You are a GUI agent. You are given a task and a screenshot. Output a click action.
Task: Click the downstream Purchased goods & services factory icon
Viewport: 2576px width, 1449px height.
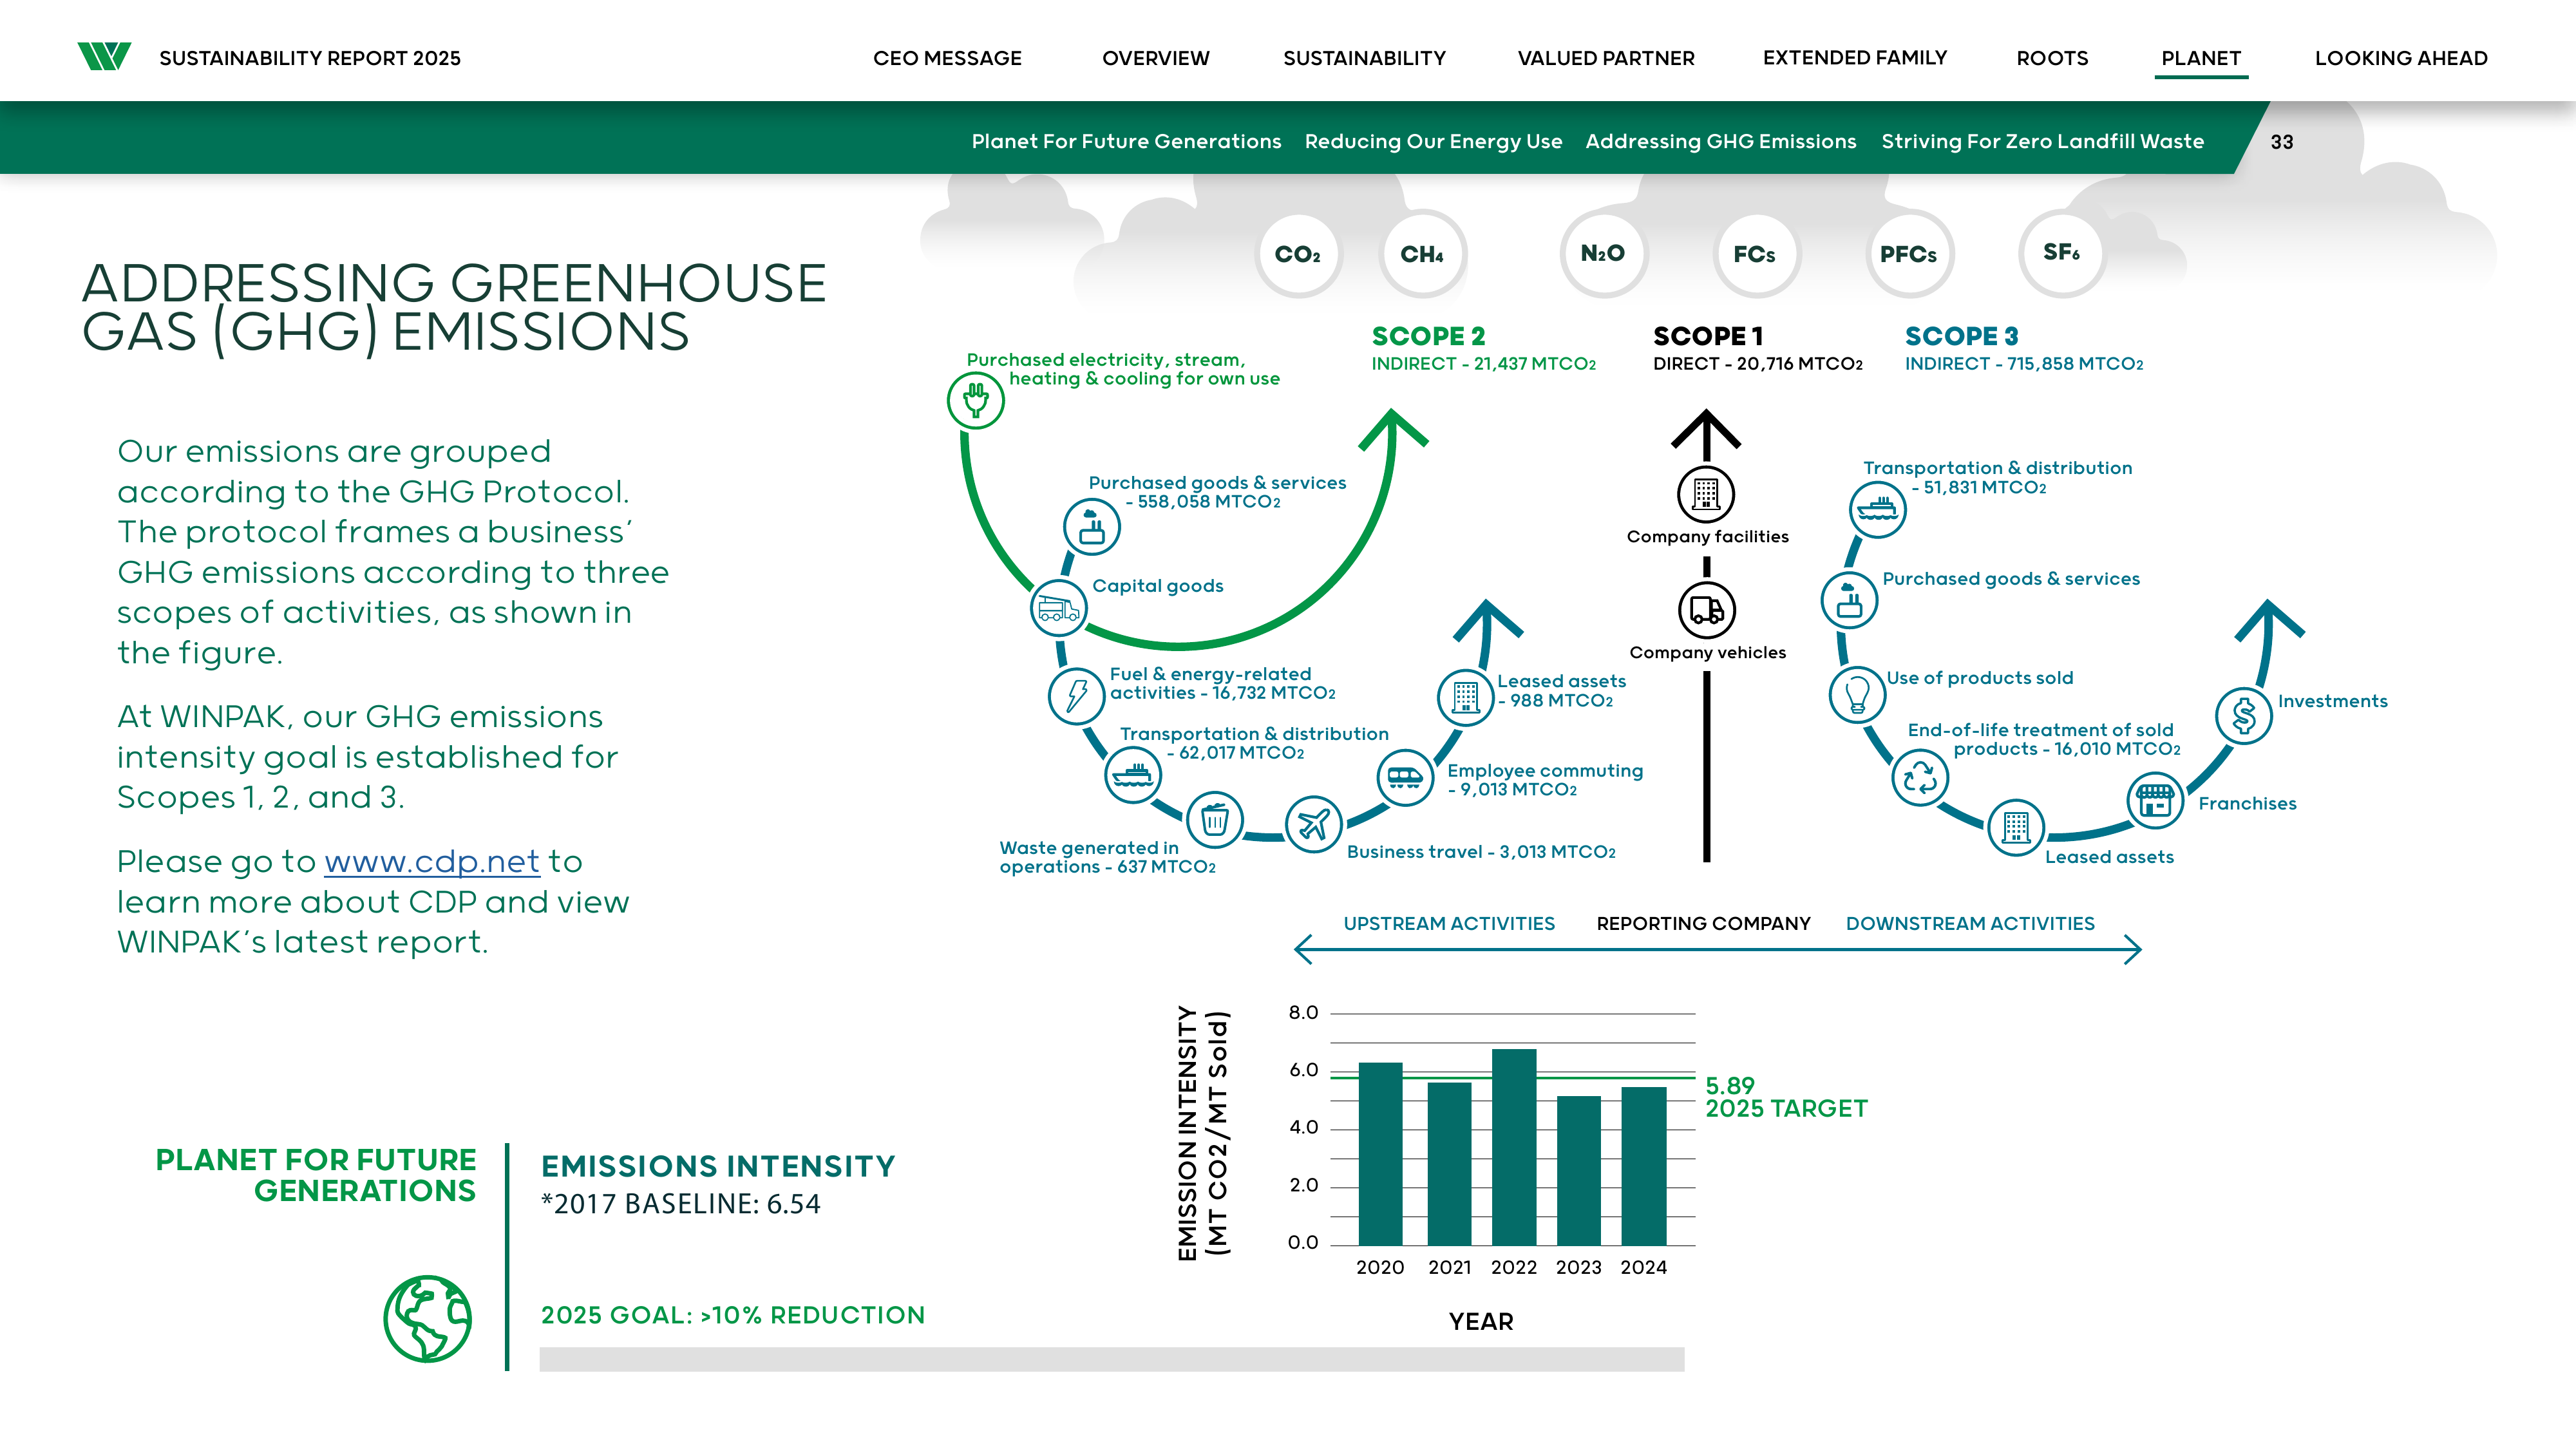click(x=1849, y=601)
